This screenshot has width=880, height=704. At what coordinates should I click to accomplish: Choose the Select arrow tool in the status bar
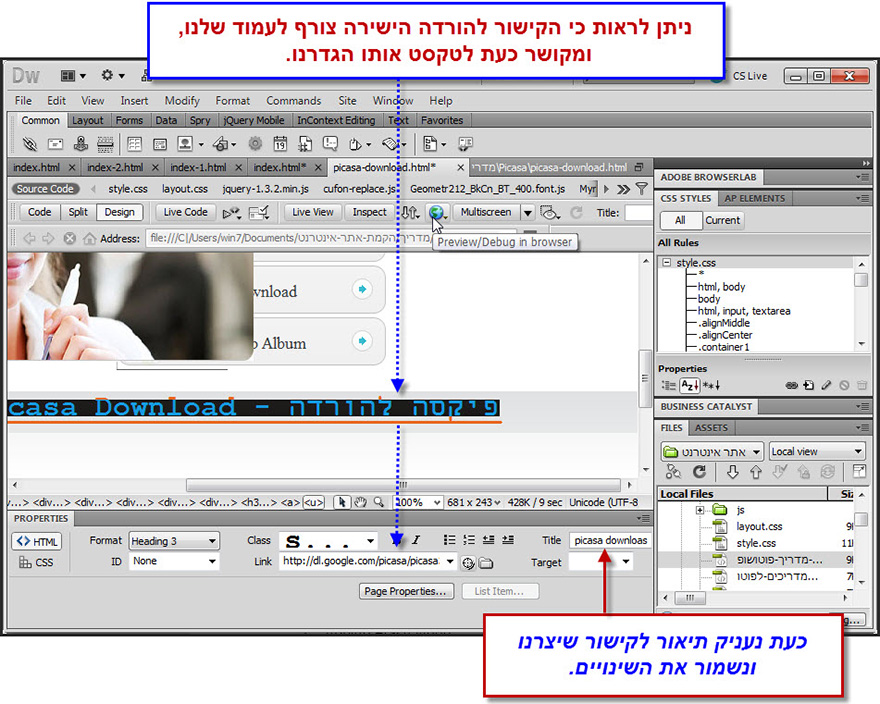coord(342,502)
